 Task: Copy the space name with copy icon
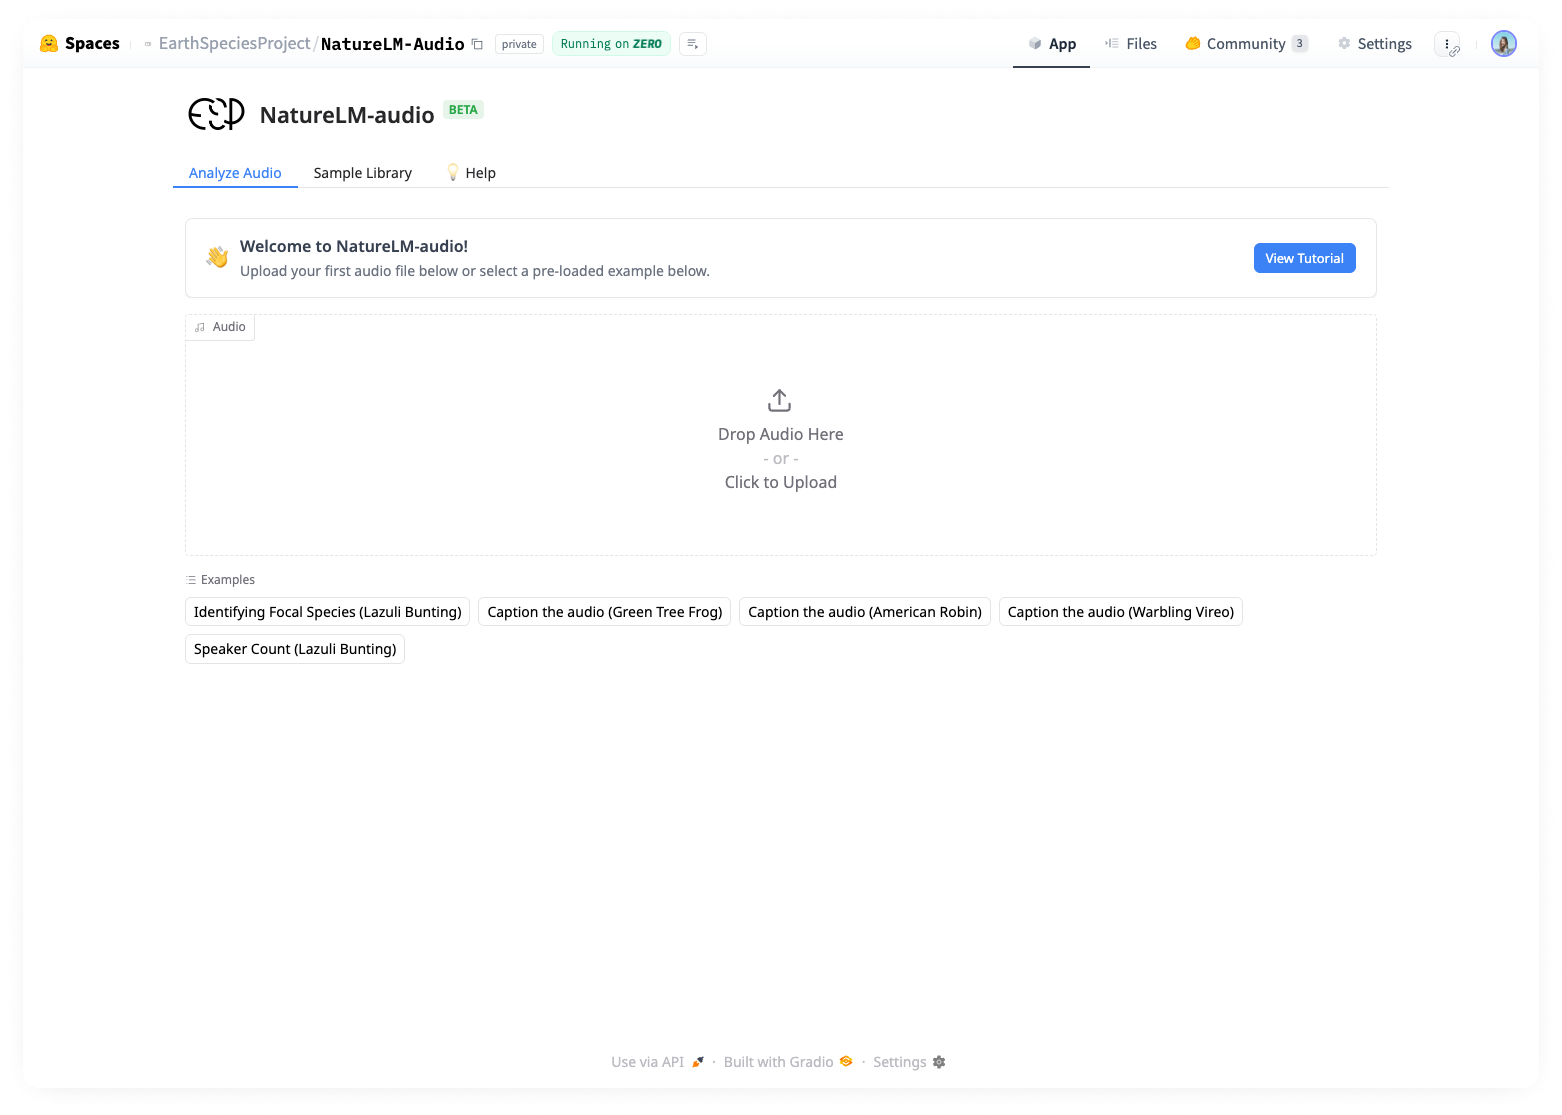click(x=477, y=44)
